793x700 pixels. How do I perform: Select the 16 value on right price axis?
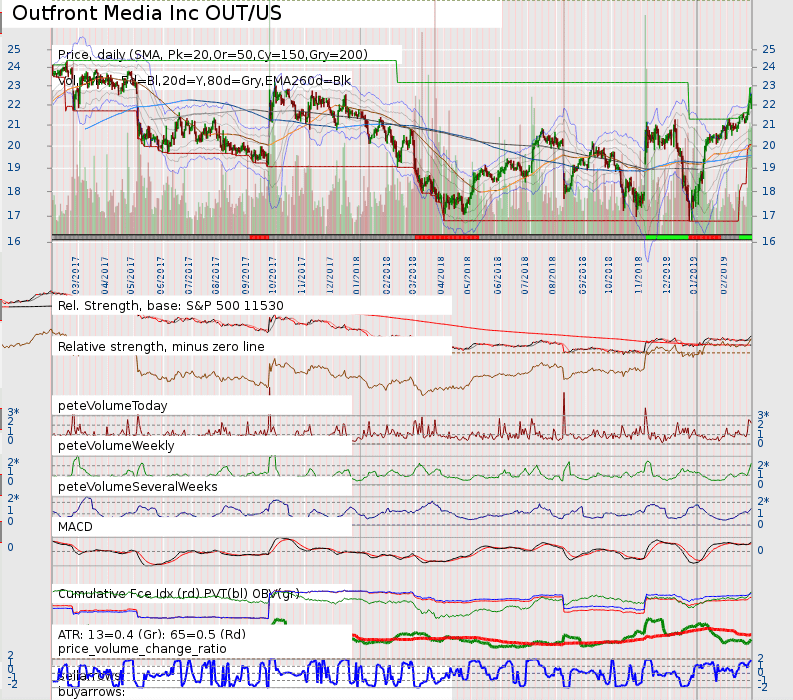tap(769, 241)
